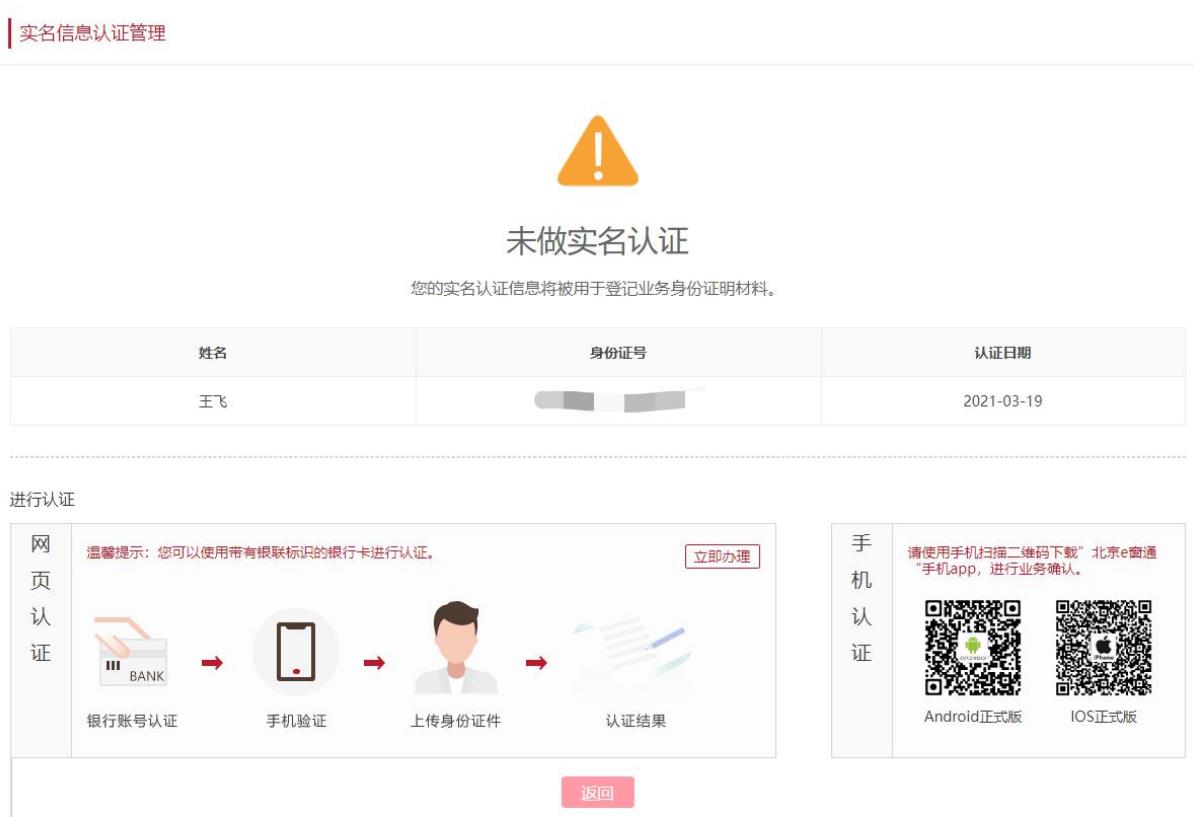
Task: Select the 网页认证 vertical tab
Action: pos(41,599)
